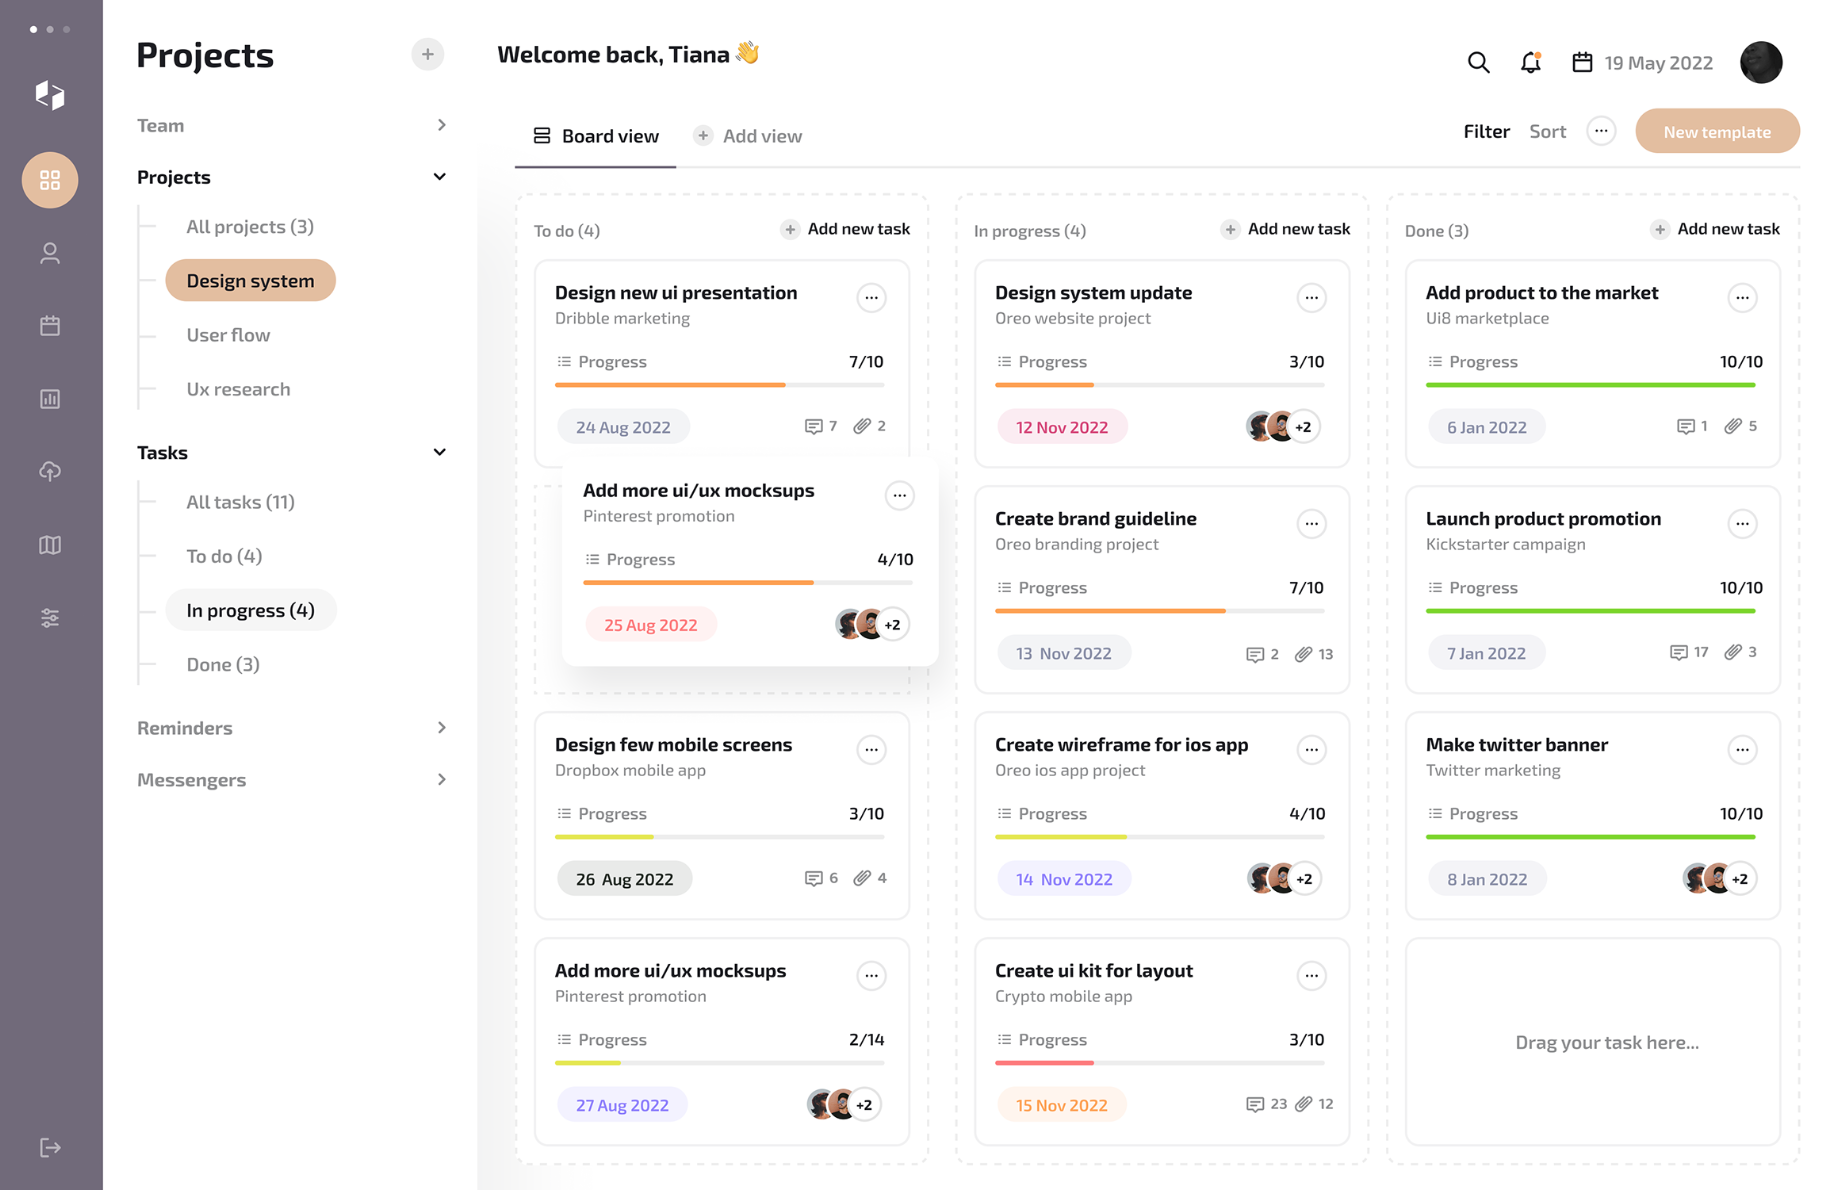Open options menu for Design system update card
This screenshot has width=1838, height=1190.
[1311, 297]
